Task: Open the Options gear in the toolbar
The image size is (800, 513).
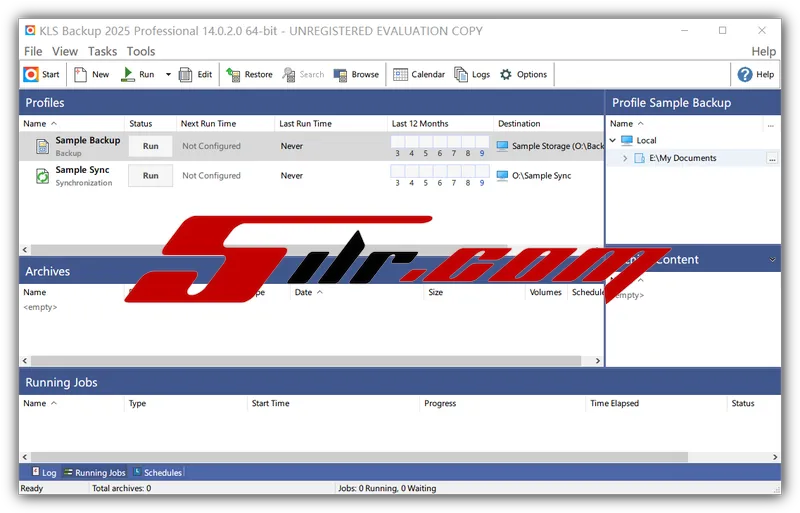Action: 506,75
